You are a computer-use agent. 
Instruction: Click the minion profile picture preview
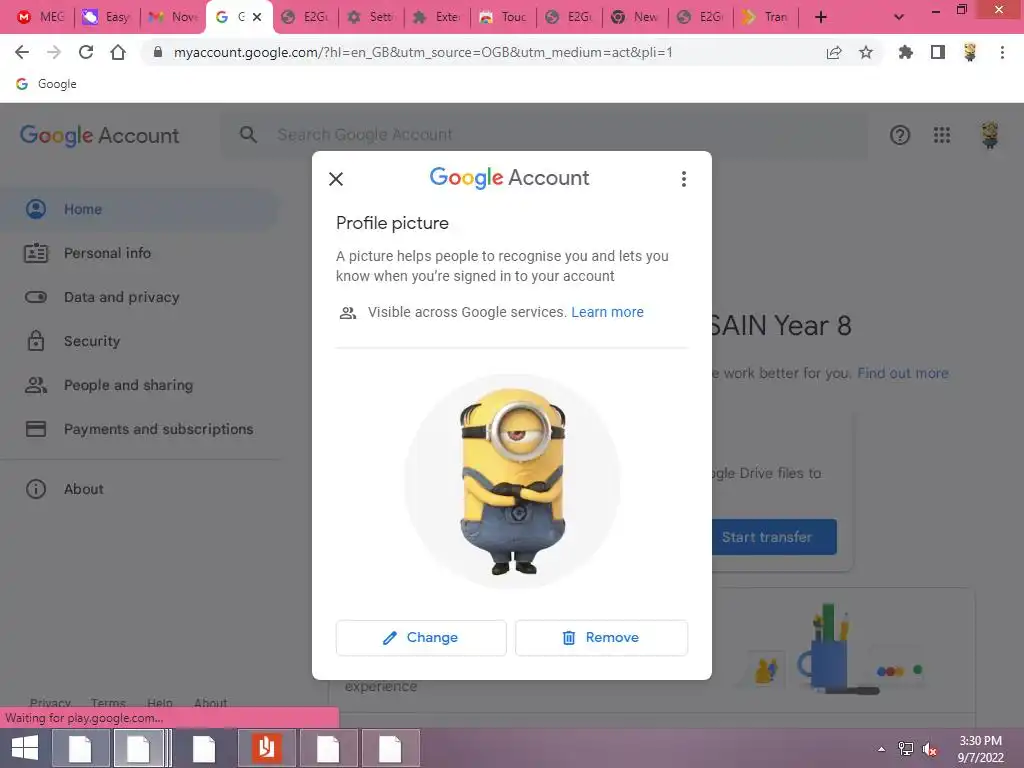tap(512, 481)
